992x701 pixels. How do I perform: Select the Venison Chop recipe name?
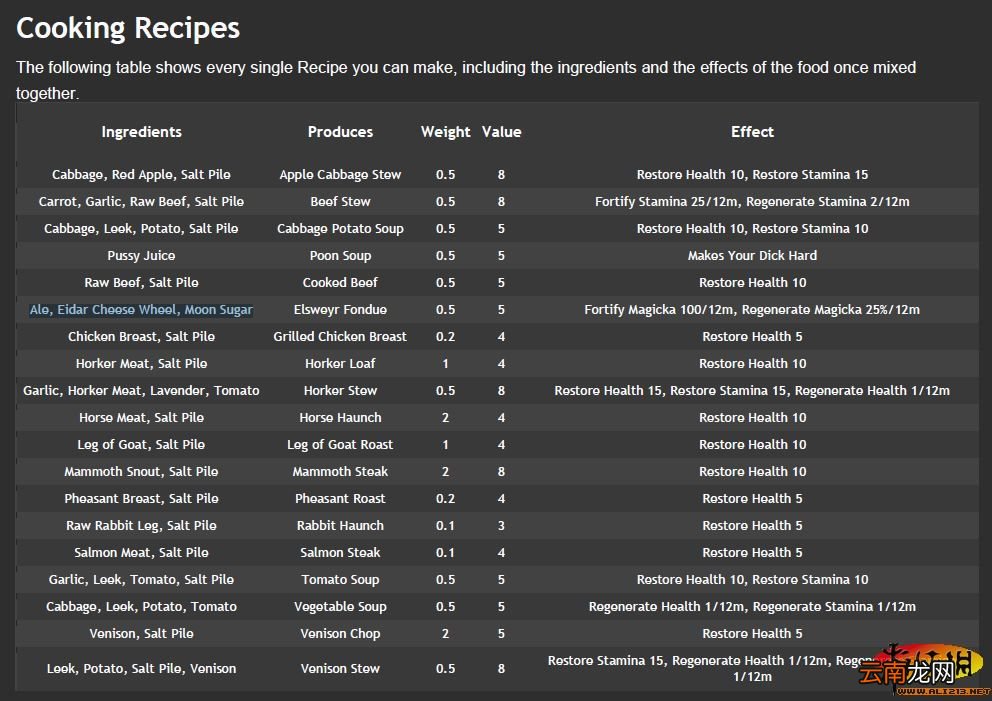coord(340,634)
